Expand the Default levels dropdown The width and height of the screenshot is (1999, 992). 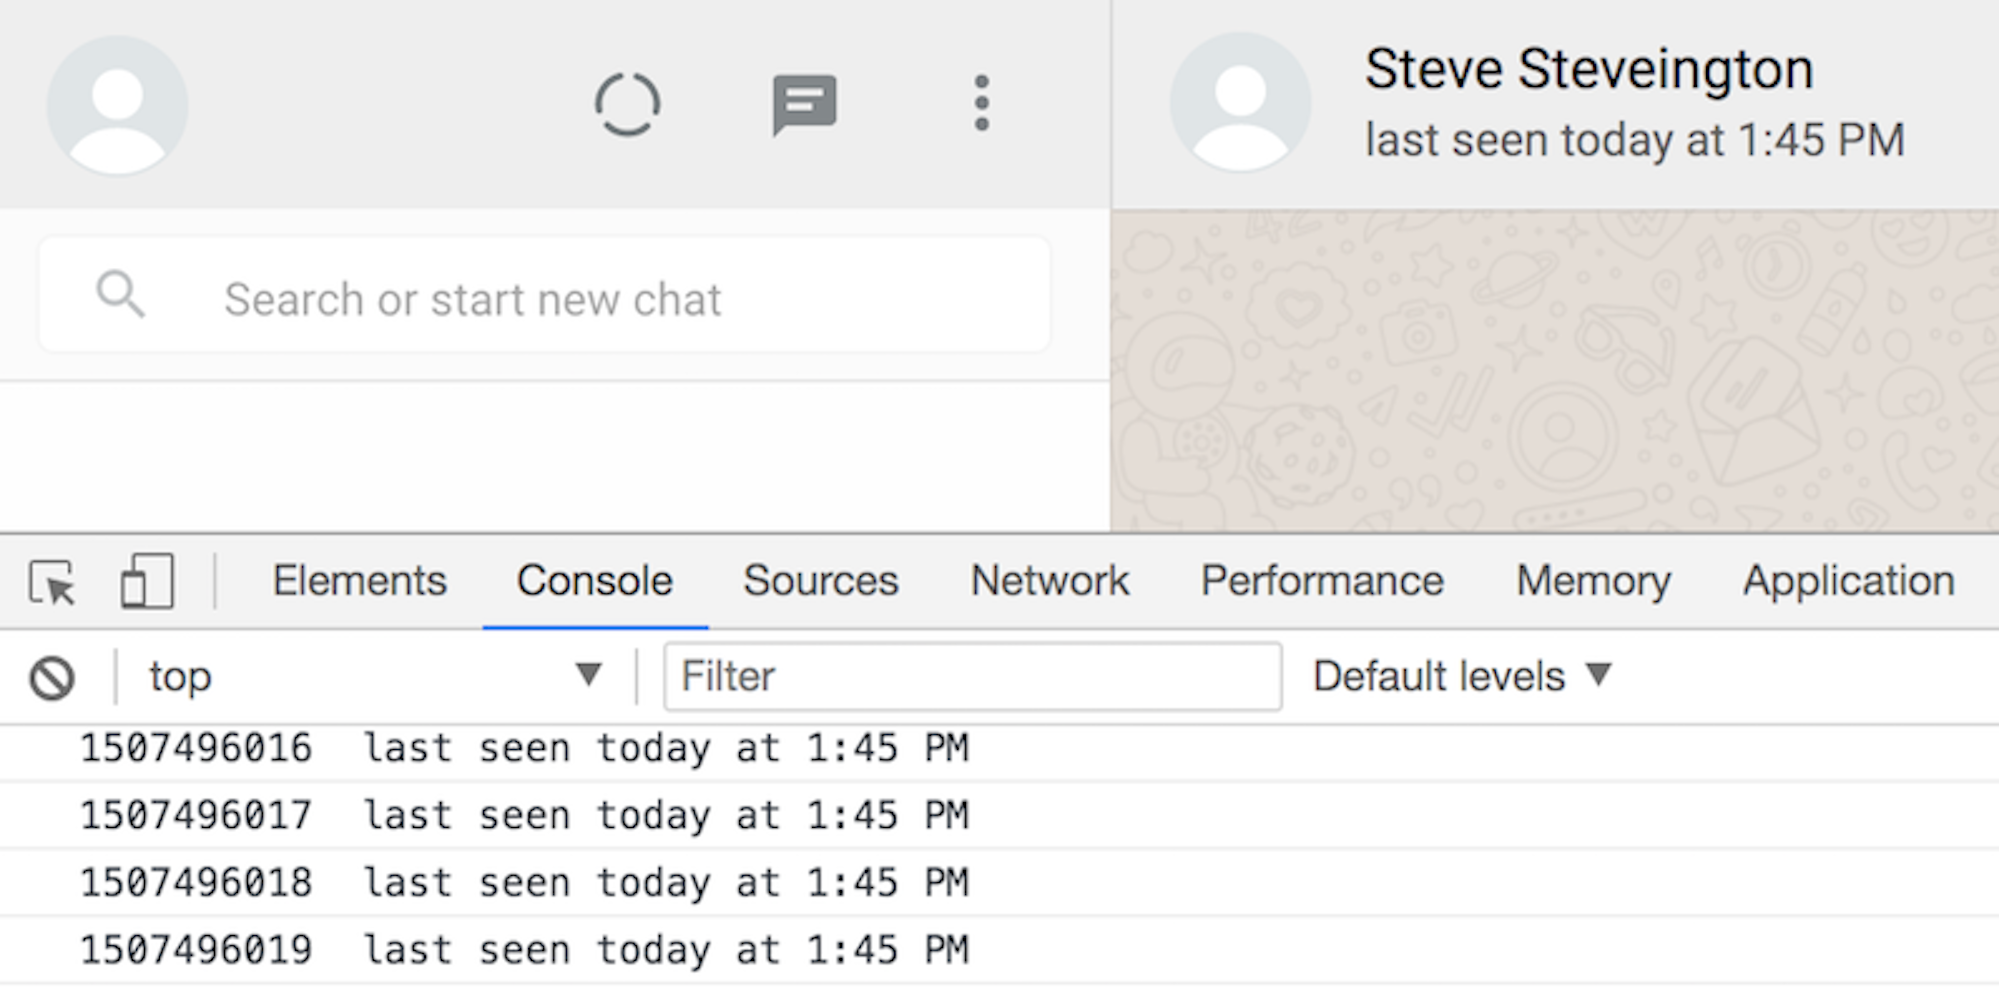click(x=1462, y=676)
